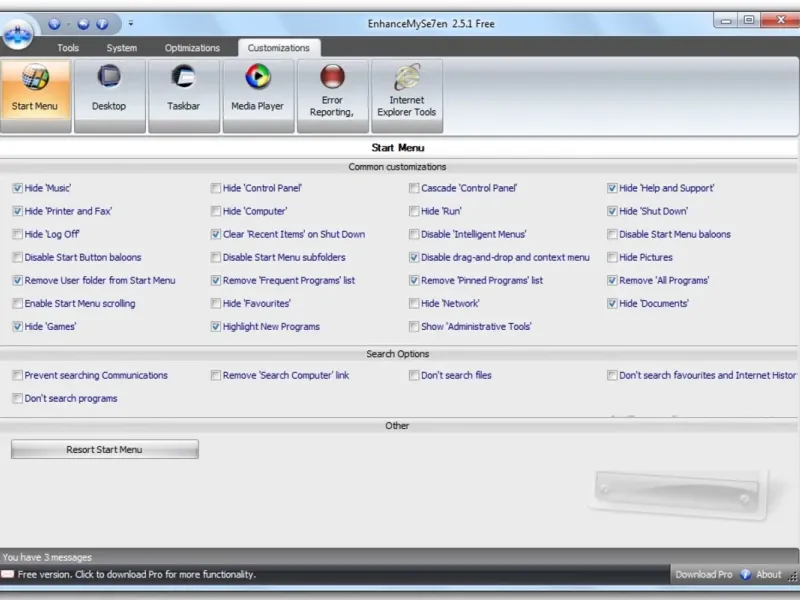Open the EnhanceMySe7en application orb menu
Viewport: 800px width, 600px height.
click(x=18, y=34)
